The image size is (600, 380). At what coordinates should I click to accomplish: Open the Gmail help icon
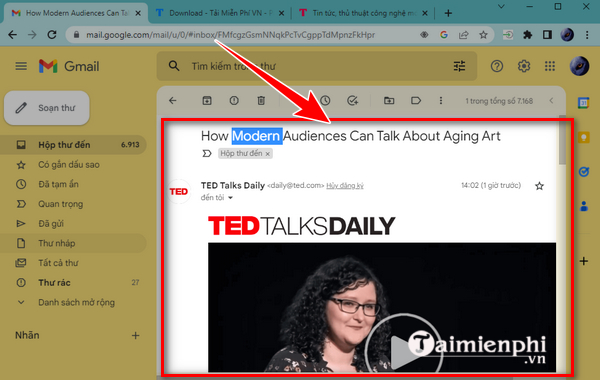tap(497, 66)
